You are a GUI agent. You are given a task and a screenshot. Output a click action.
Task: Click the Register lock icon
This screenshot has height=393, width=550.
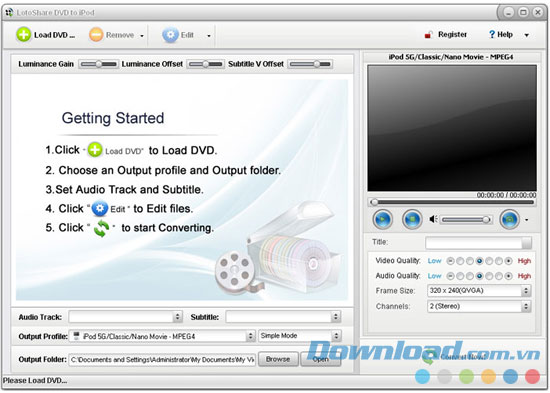point(428,35)
